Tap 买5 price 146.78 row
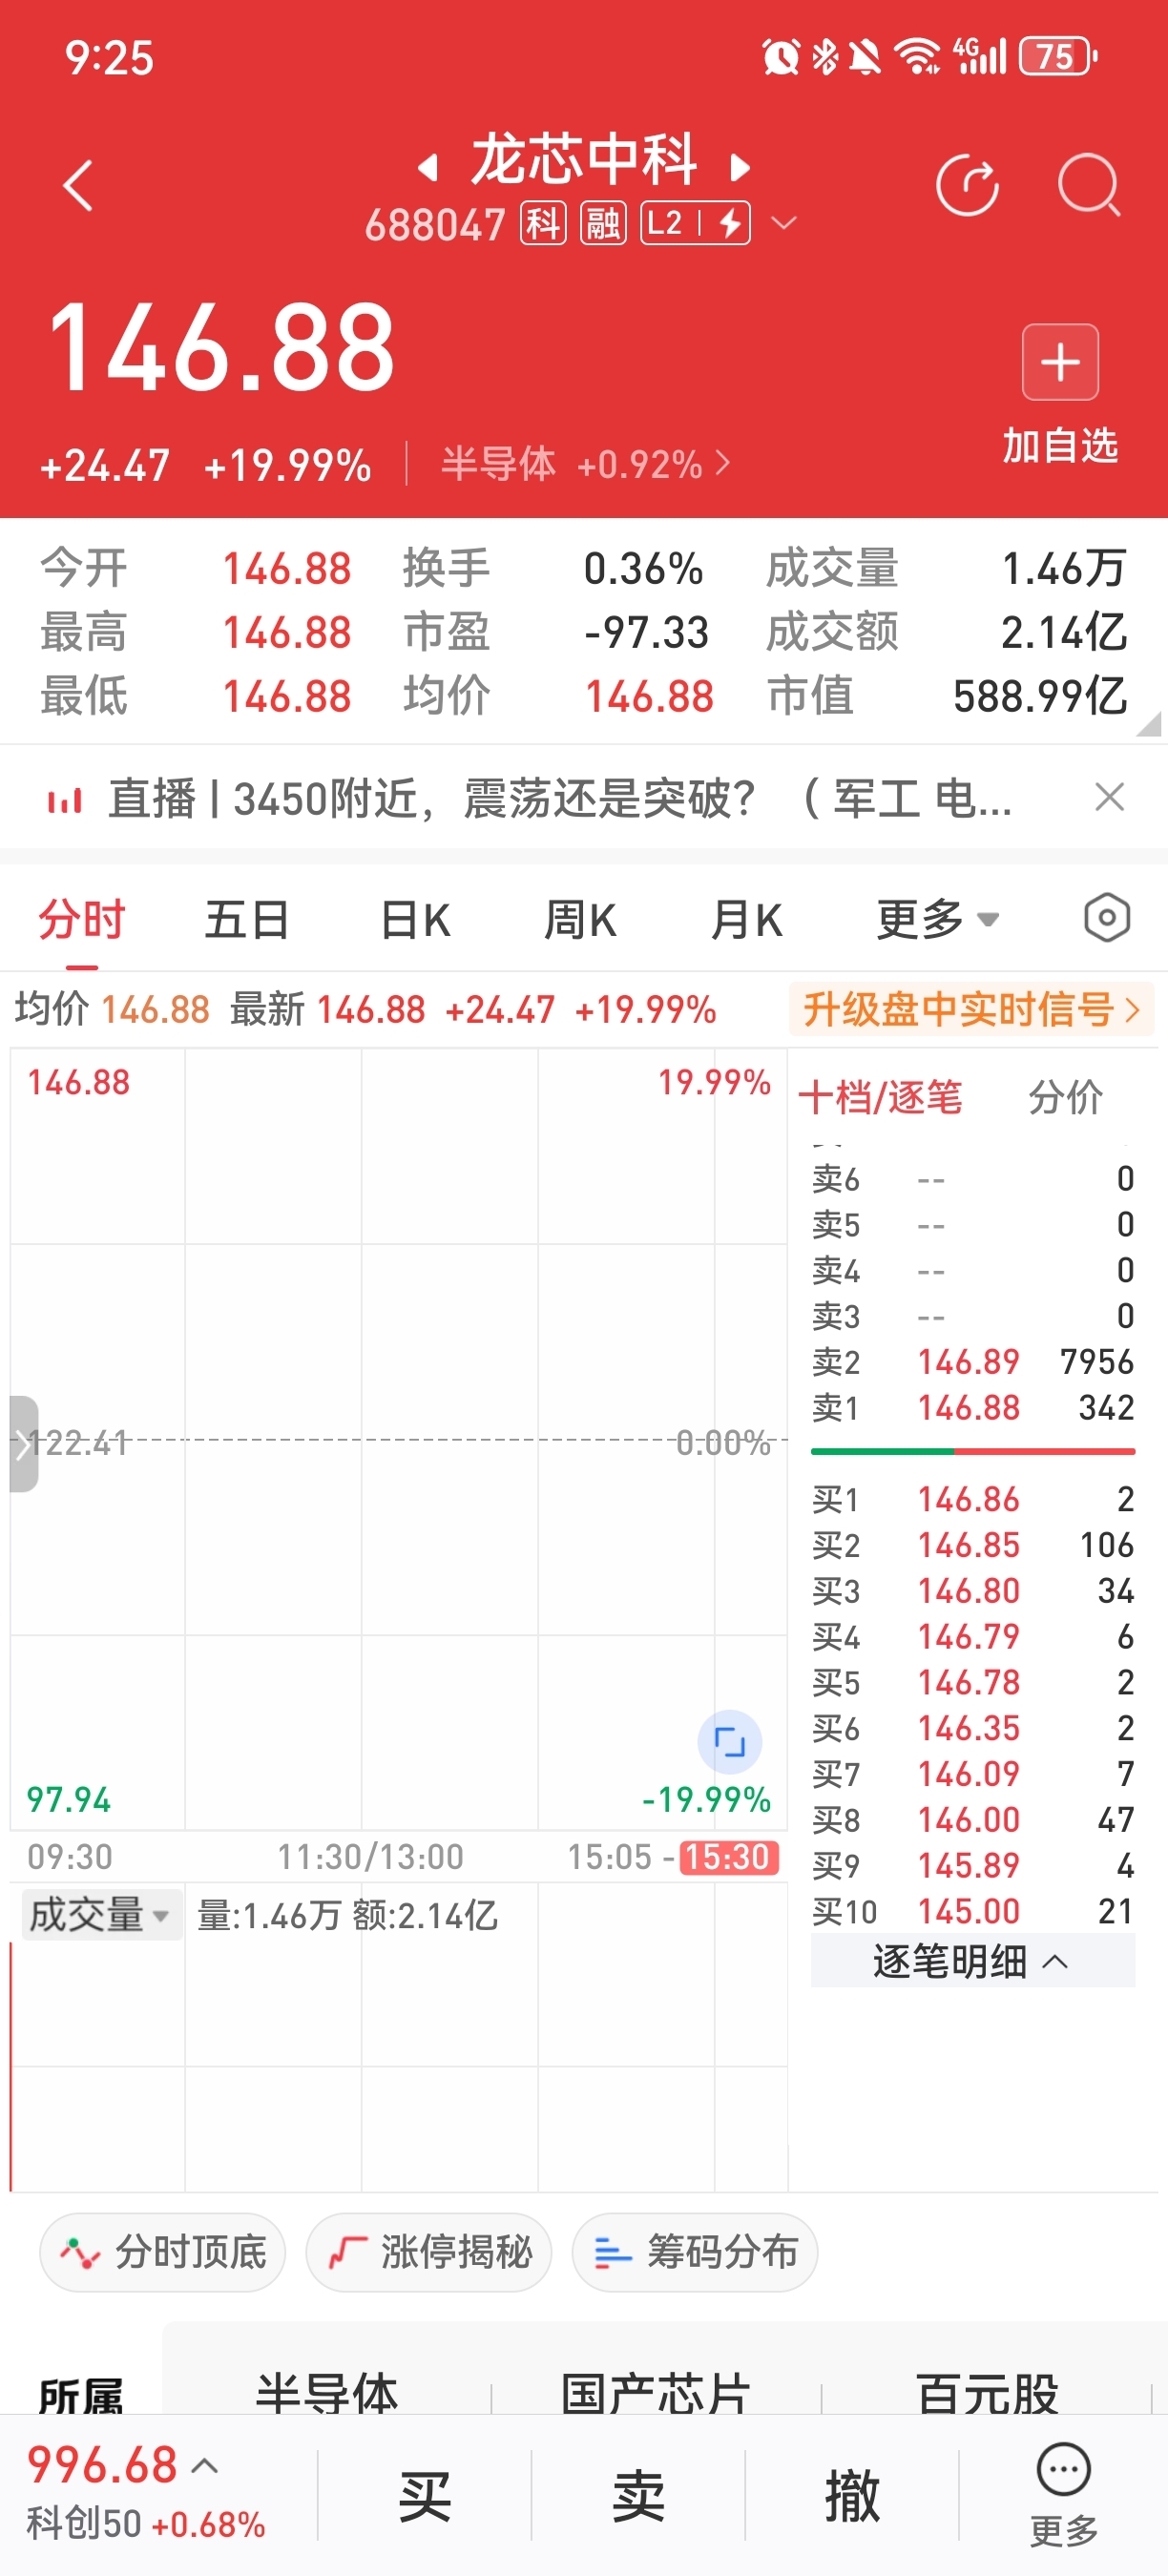 point(972,1683)
